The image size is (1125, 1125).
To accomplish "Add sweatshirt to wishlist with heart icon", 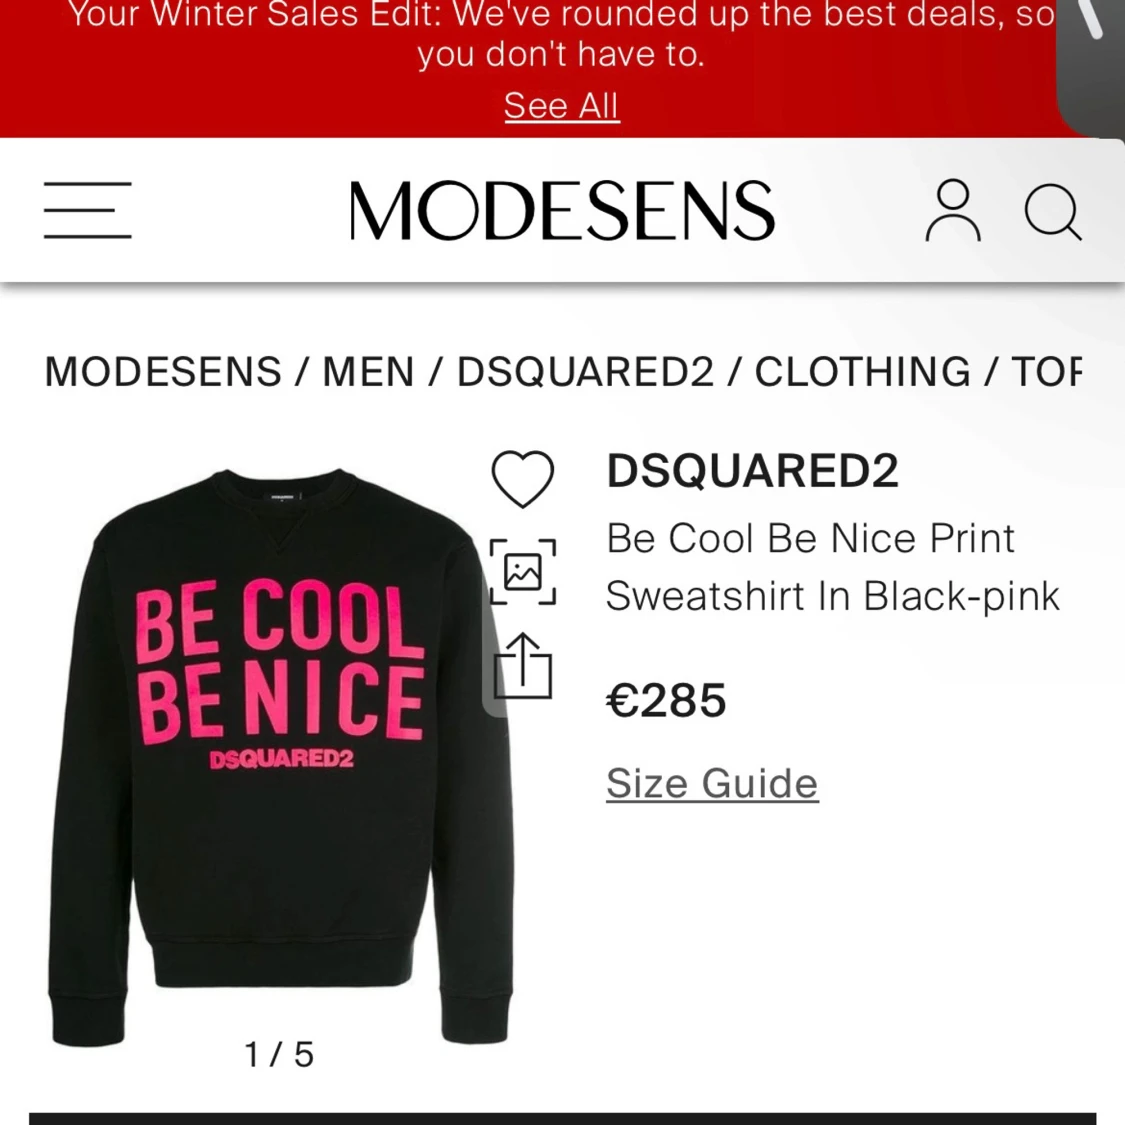I will (x=522, y=479).
